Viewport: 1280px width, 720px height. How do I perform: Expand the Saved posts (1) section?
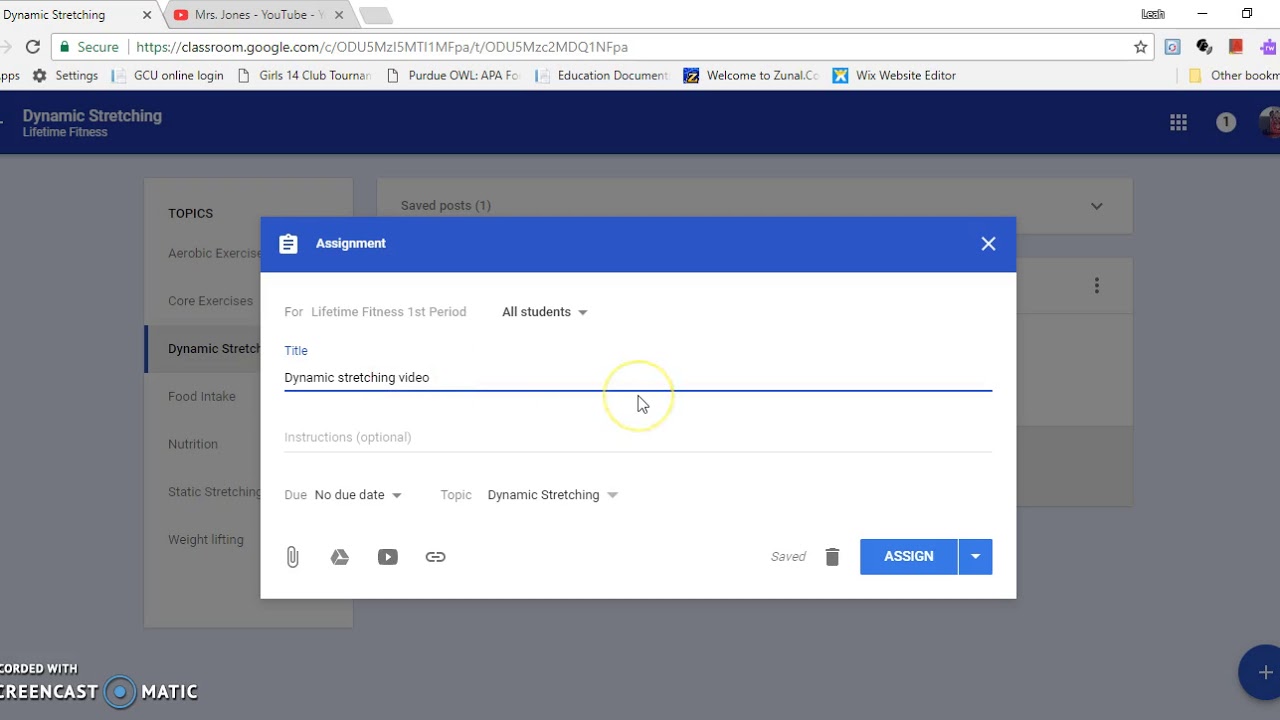[754, 206]
